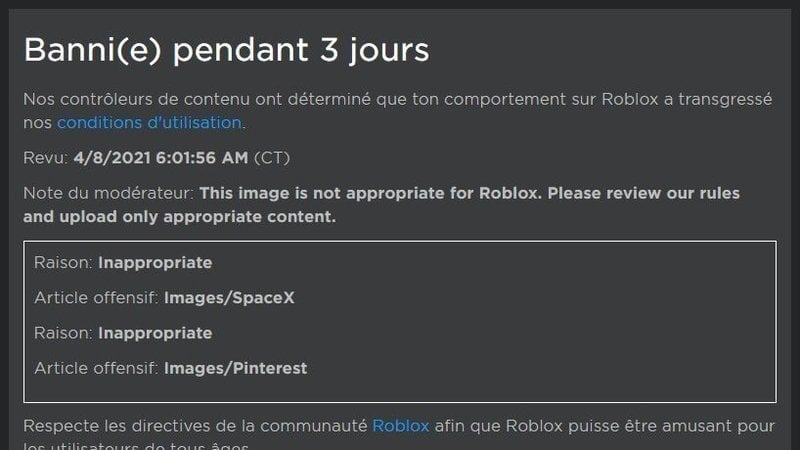Click the Article offensif label beside Images/Pinterest
The image size is (800, 450).
(96, 368)
